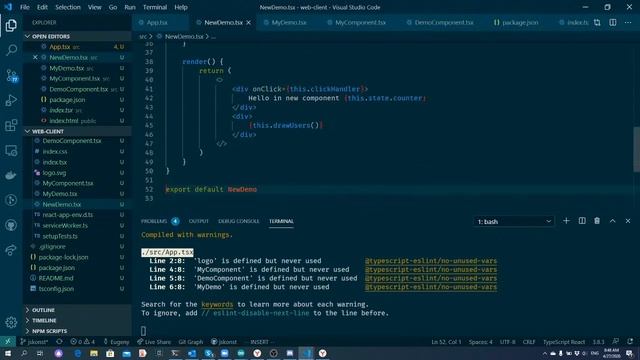Close NewDemo.tsx in Open Editors list
This screenshot has height=360, width=640.
coord(35,58)
